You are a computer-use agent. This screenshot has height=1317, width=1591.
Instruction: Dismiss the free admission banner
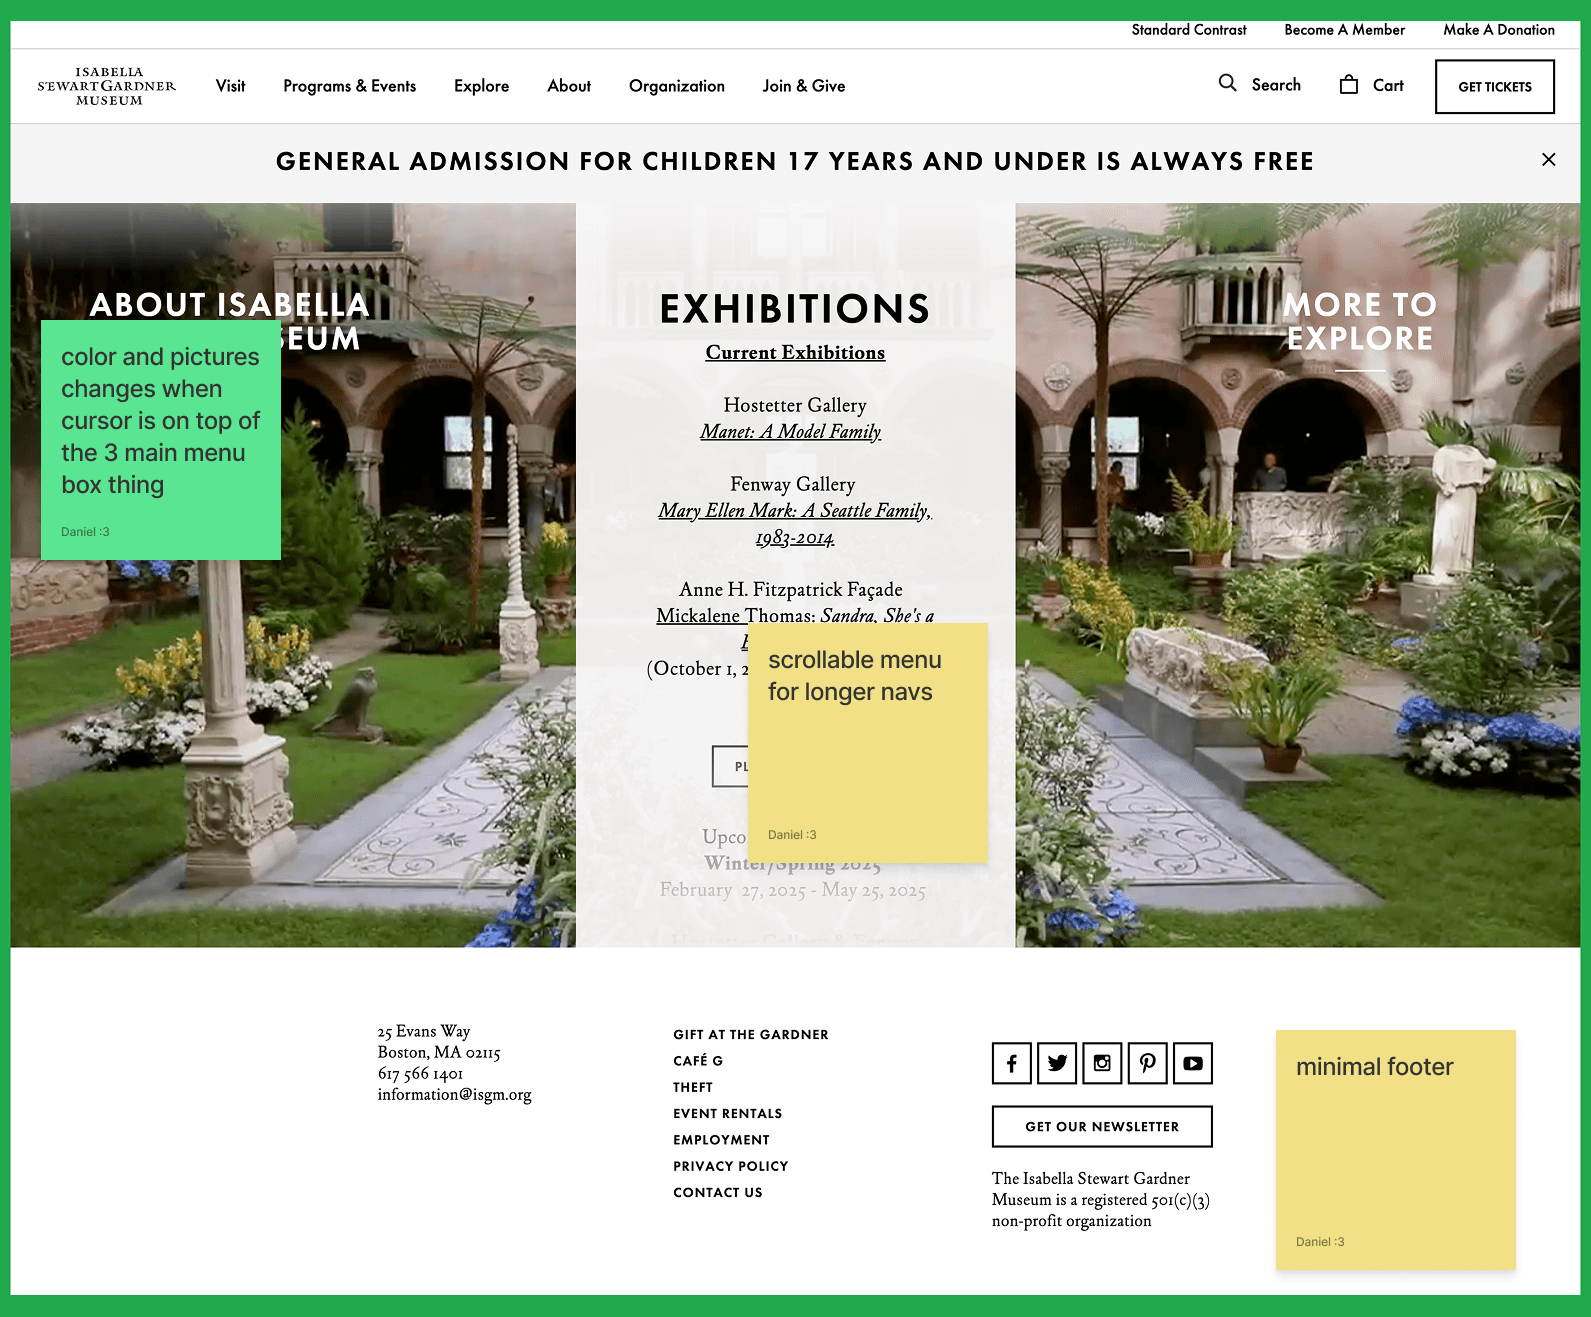click(1548, 159)
